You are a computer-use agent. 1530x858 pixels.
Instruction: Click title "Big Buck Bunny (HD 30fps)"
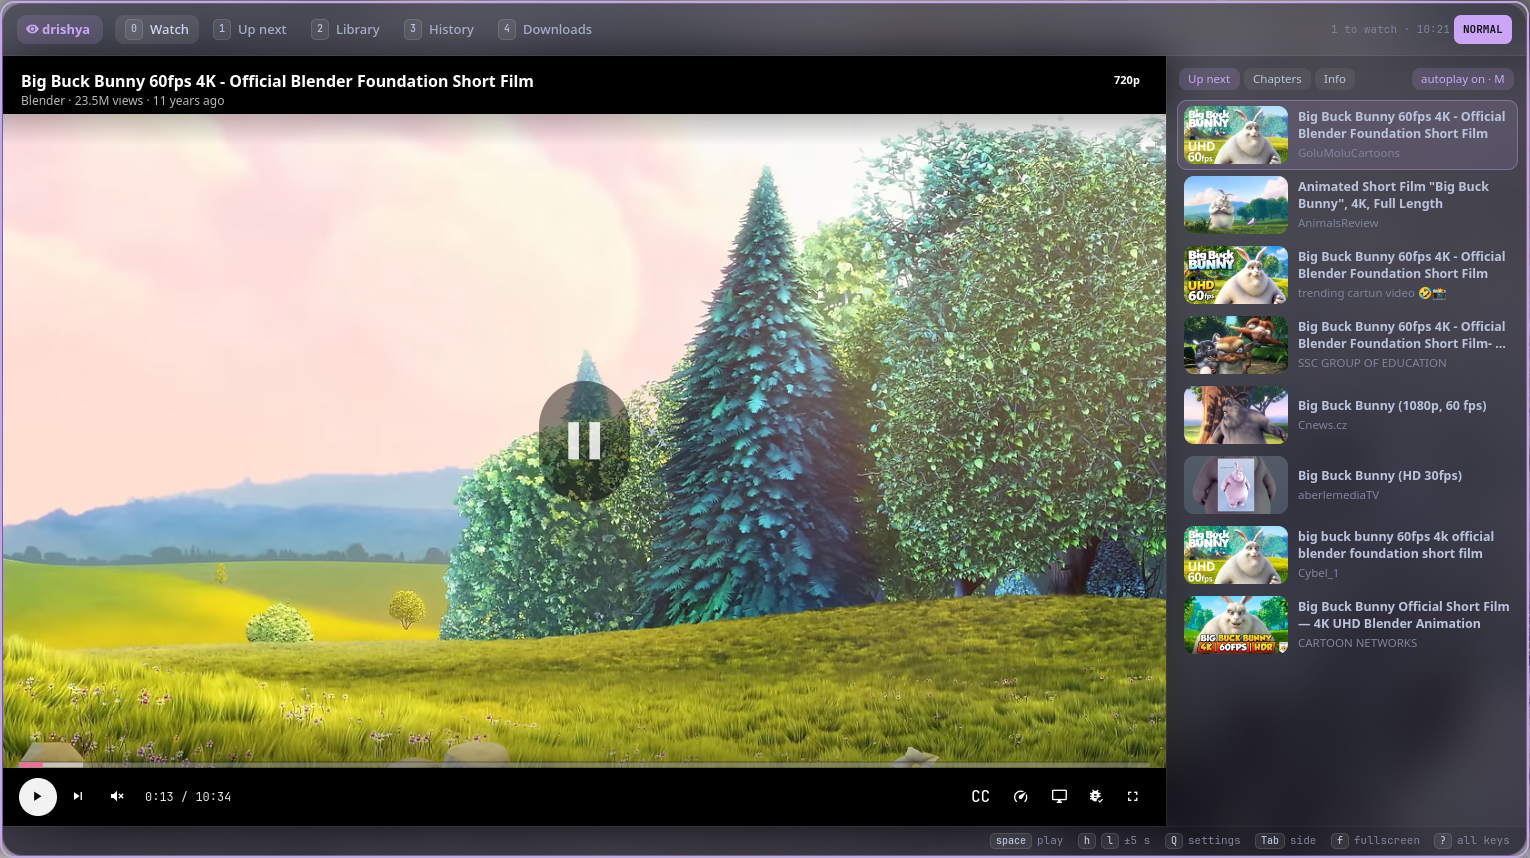[x=1380, y=476]
